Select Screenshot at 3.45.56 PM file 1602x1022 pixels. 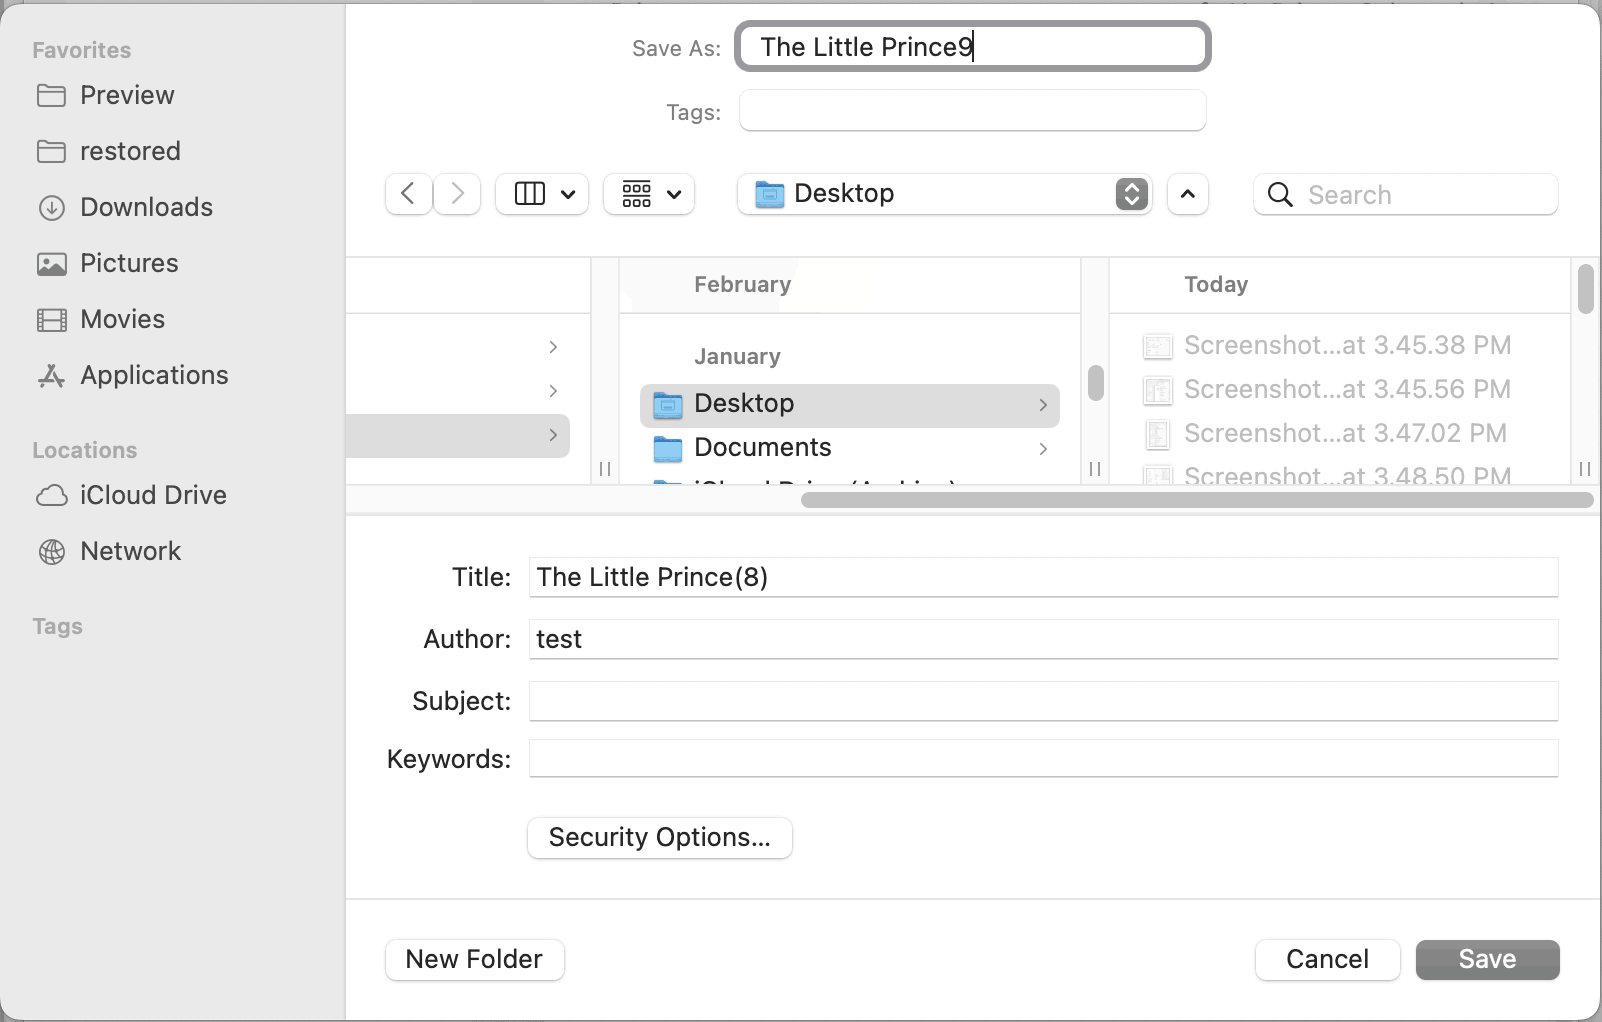[1327, 390]
